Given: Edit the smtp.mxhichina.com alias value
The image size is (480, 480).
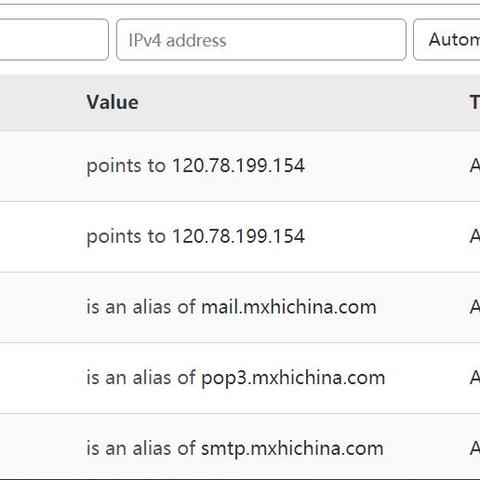Looking at the screenshot, I should pyautogui.click(x=235, y=449).
